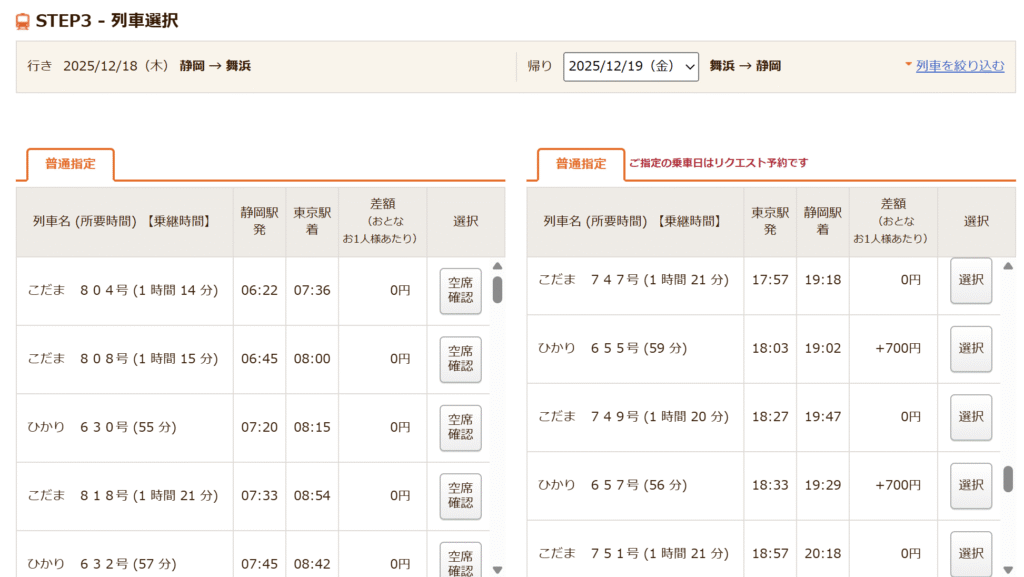Click the up arrow of the outbound list scrollbar

497,267
